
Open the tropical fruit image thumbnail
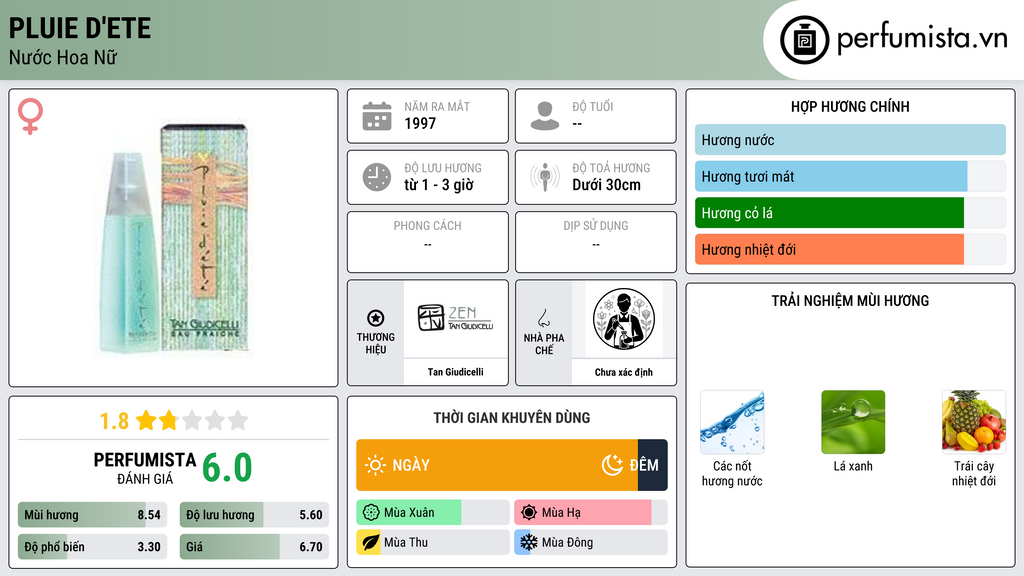974,423
